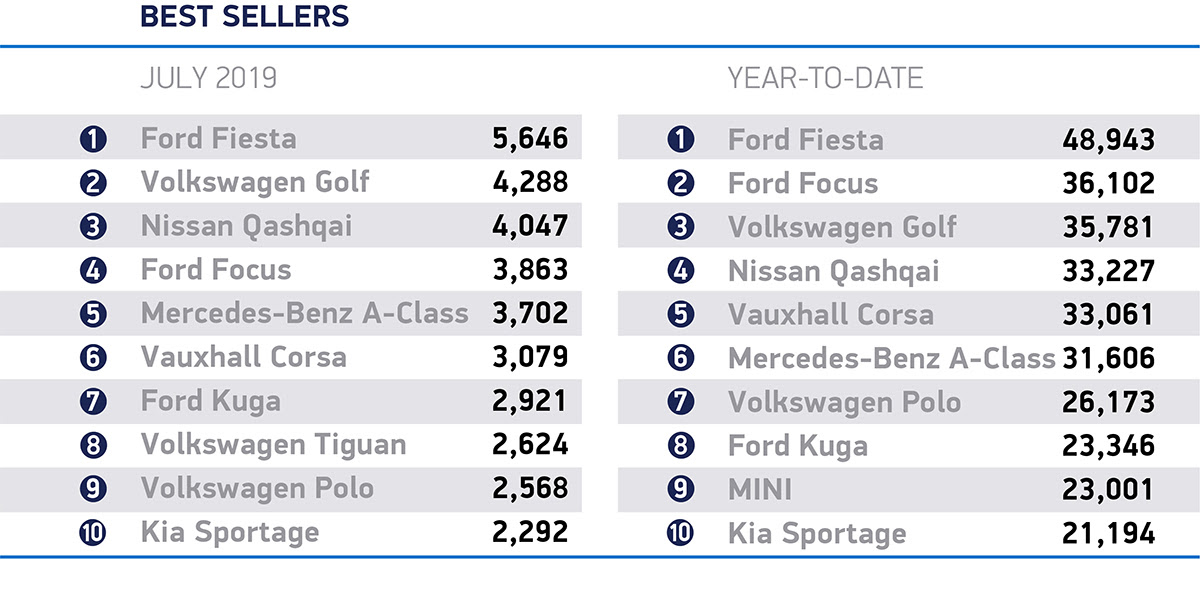Image resolution: width=1200 pixels, height=597 pixels.
Task: Click the rank 9 badge beside MINI
Action: (680, 489)
